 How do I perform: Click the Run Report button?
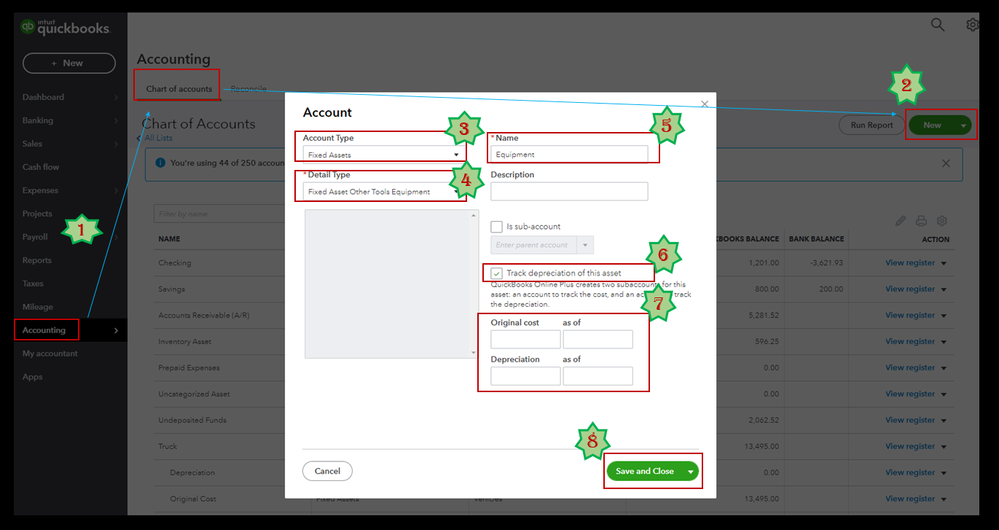[x=871, y=125]
